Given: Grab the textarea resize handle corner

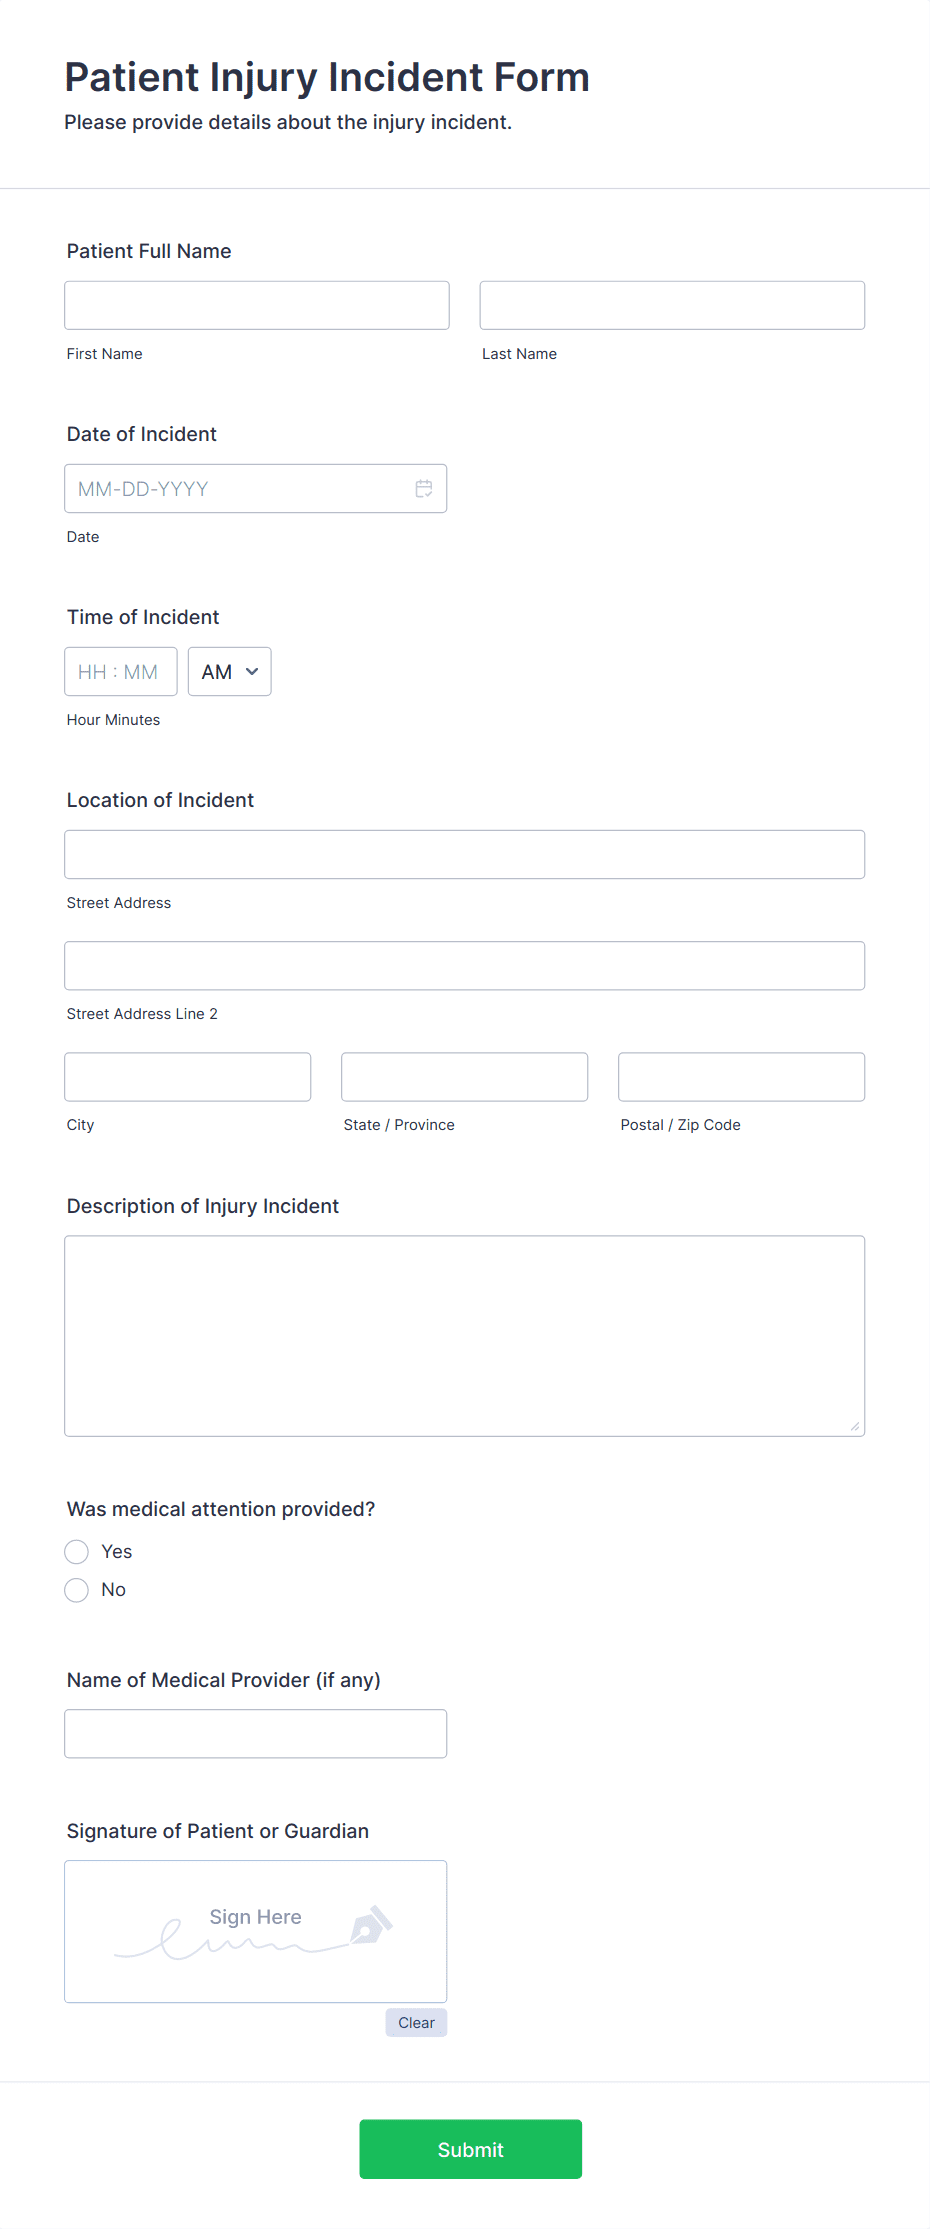Looking at the screenshot, I should (855, 1427).
